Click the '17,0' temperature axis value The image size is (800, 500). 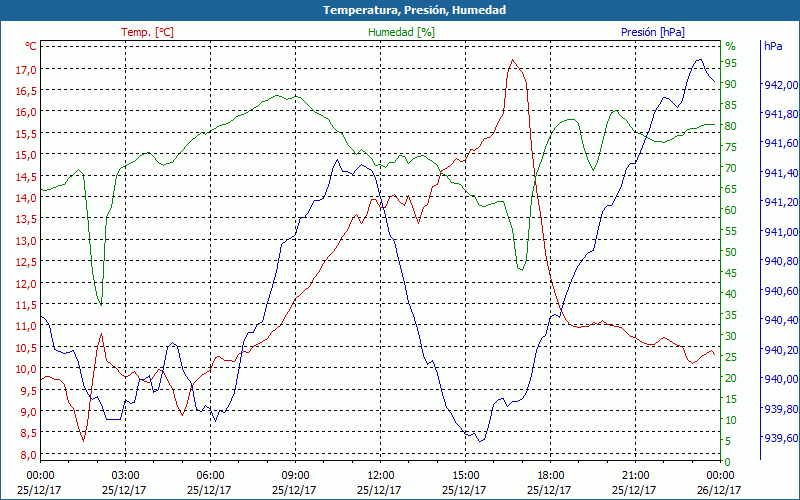(x=27, y=69)
